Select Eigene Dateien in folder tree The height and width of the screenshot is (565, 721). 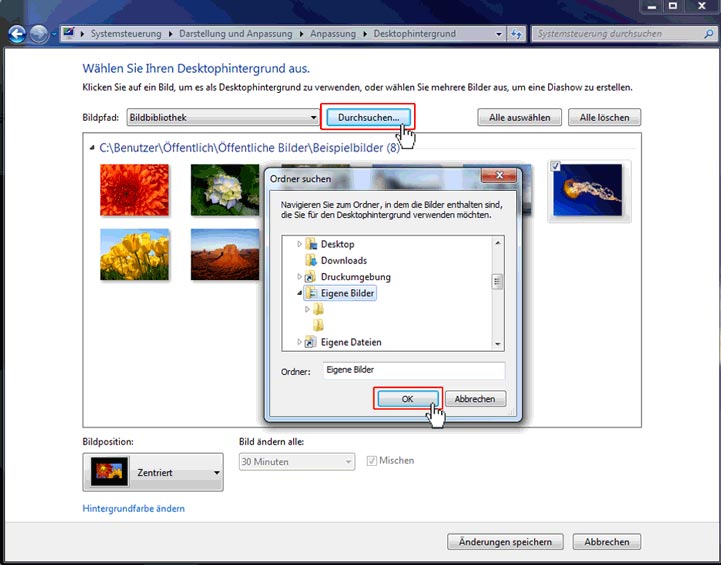tap(351, 342)
